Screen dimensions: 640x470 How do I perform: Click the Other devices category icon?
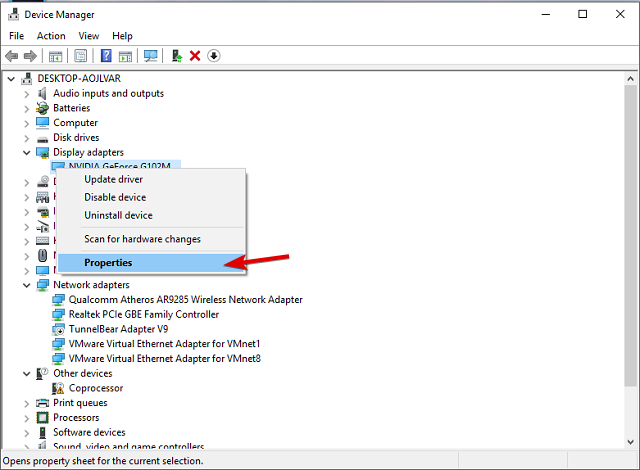click(42, 373)
